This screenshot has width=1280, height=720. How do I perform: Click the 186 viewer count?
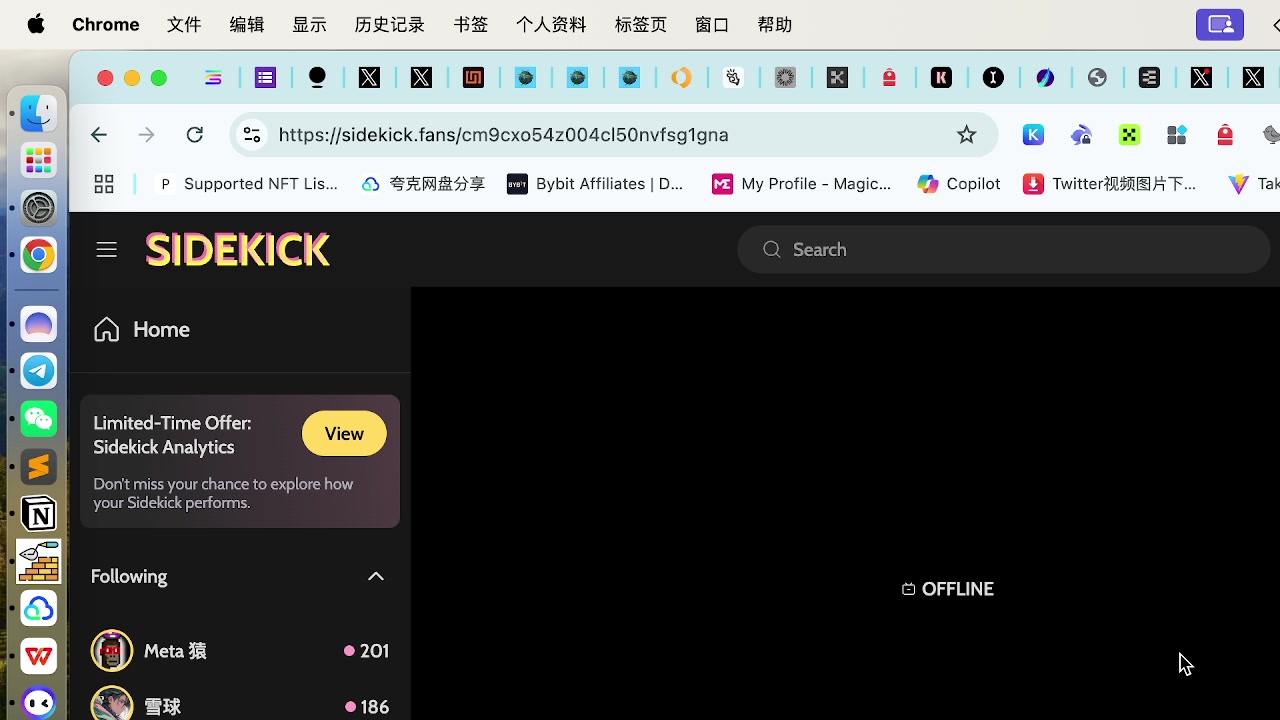pos(367,707)
